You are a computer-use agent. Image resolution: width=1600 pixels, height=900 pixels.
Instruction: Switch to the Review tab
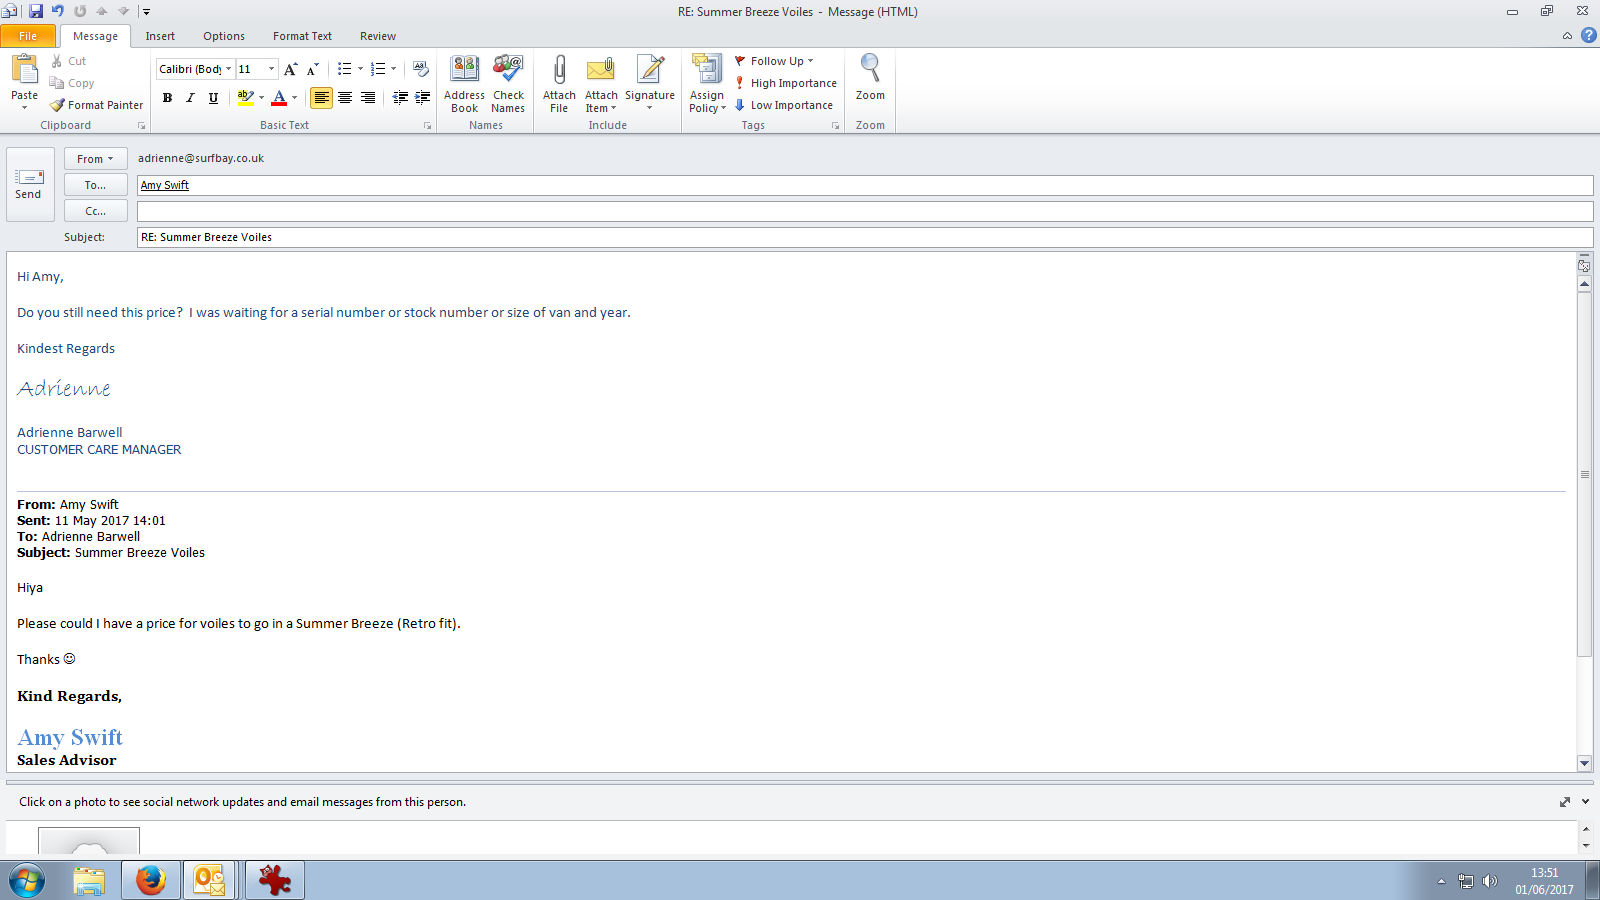(x=378, y=36)
